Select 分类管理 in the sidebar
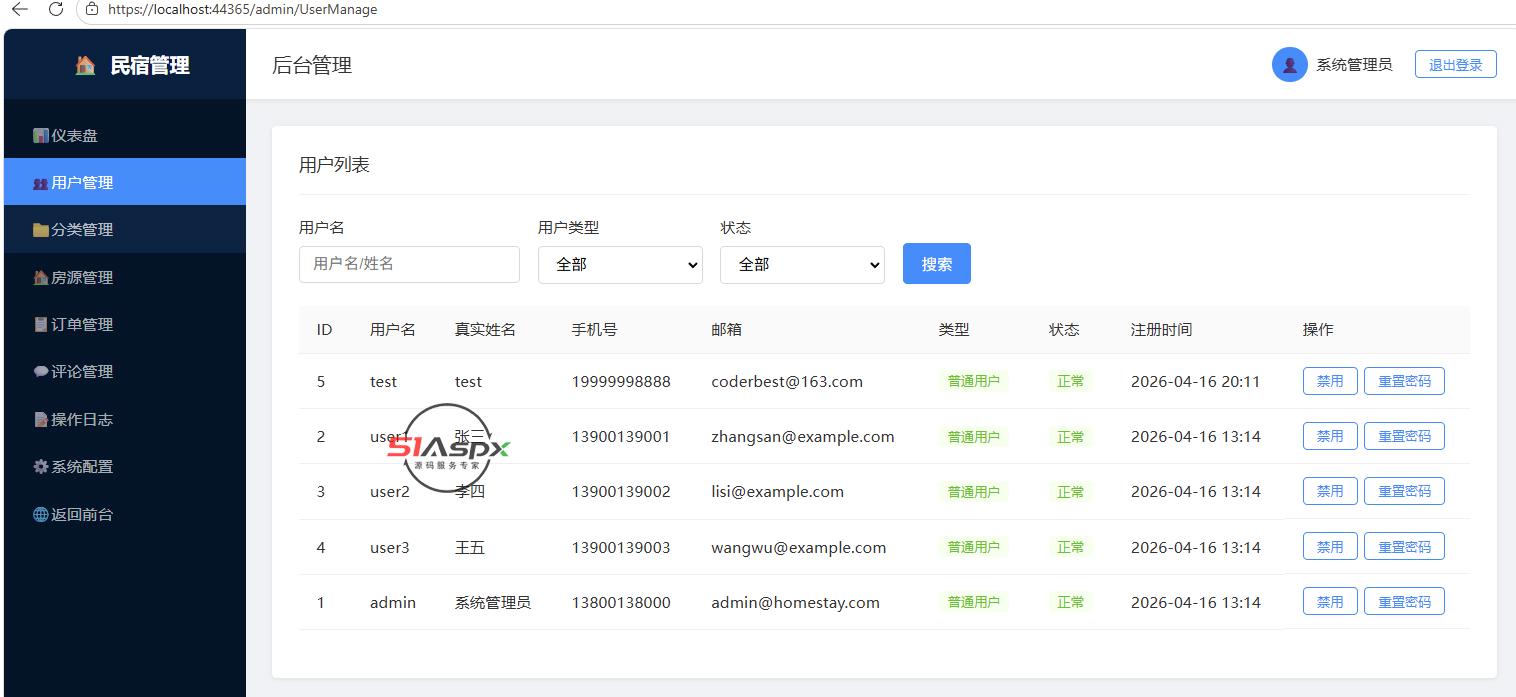Image resolution: width=1516 pixels, height=697 pixels. (x=125, y=230)
